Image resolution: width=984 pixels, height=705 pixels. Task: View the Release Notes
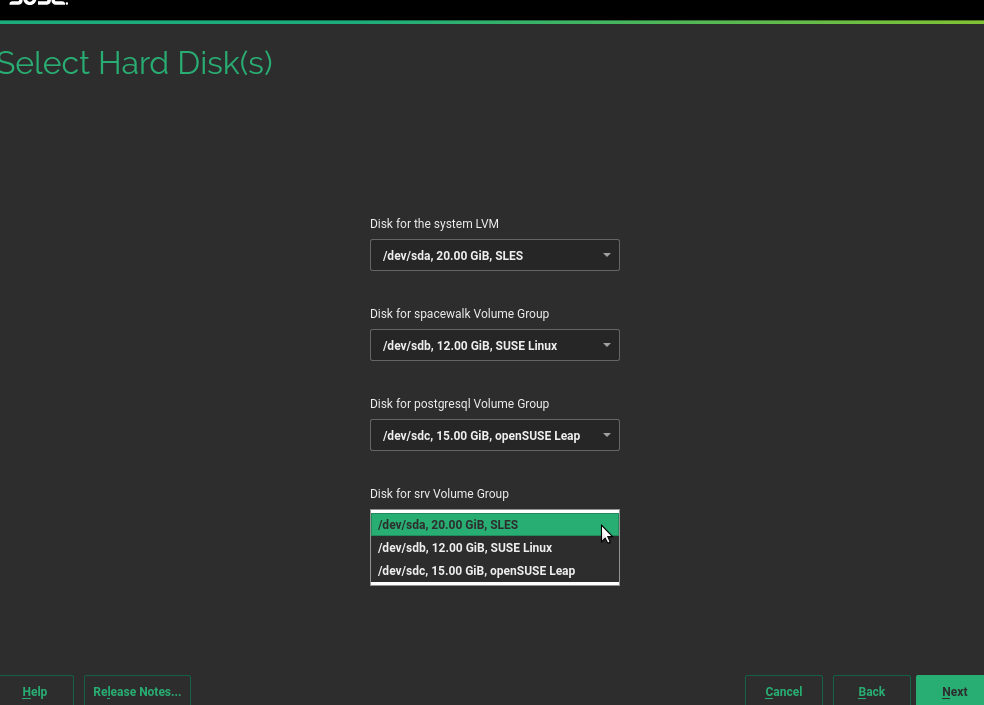137,691
